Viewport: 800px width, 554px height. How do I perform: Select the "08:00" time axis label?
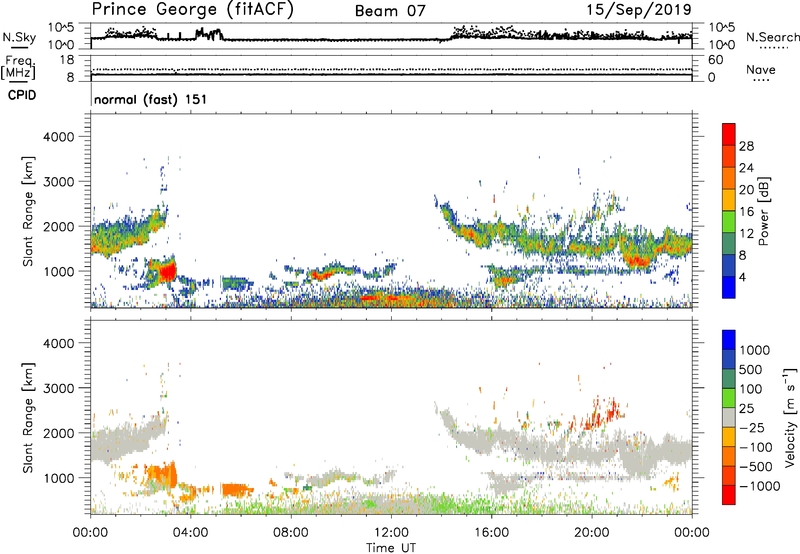(291, 533)
